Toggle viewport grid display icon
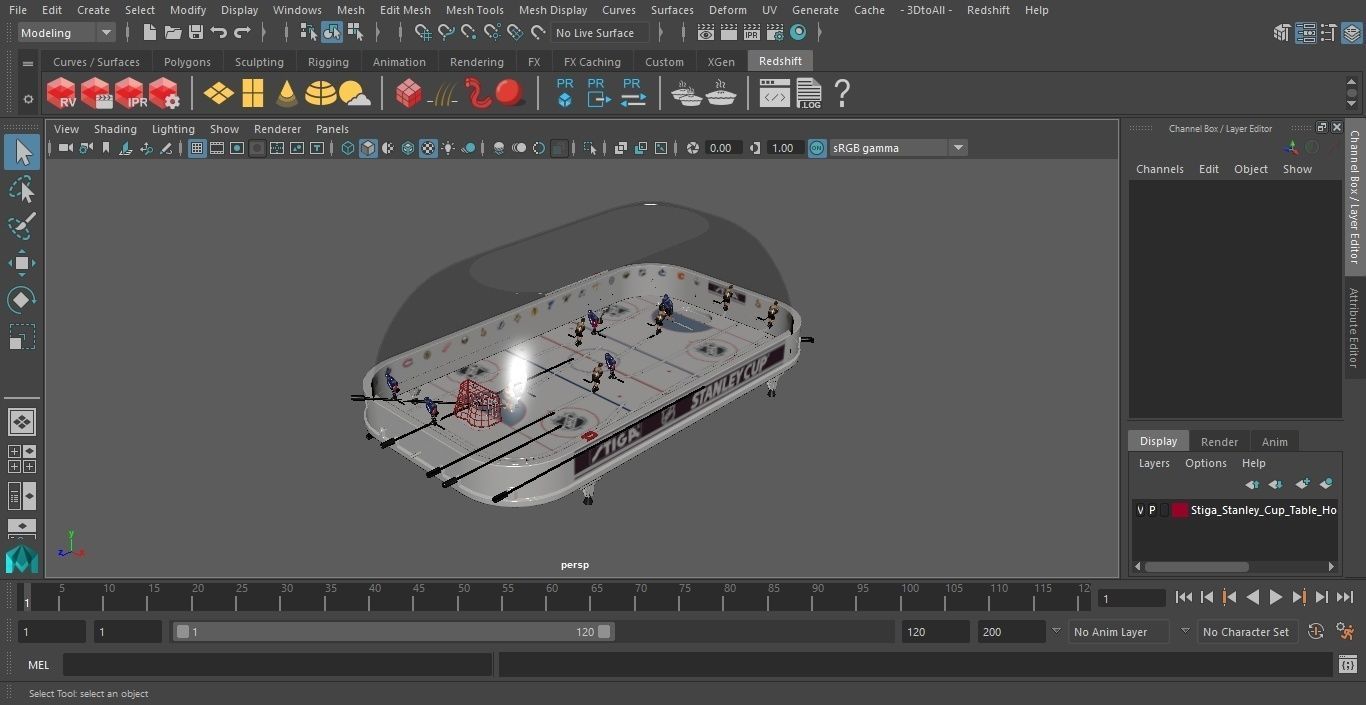 coord(197,148)
